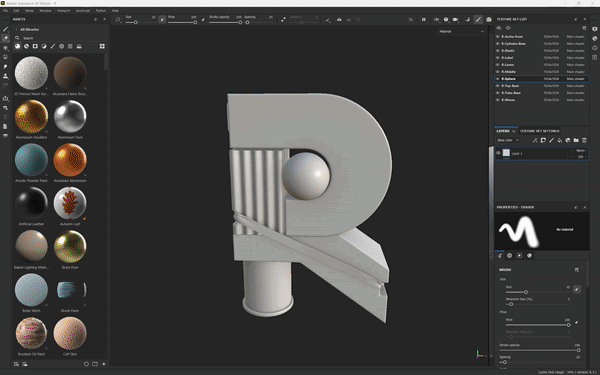
Task: Select R.Arche-Front texture set row
Action: tap(542, 37)
